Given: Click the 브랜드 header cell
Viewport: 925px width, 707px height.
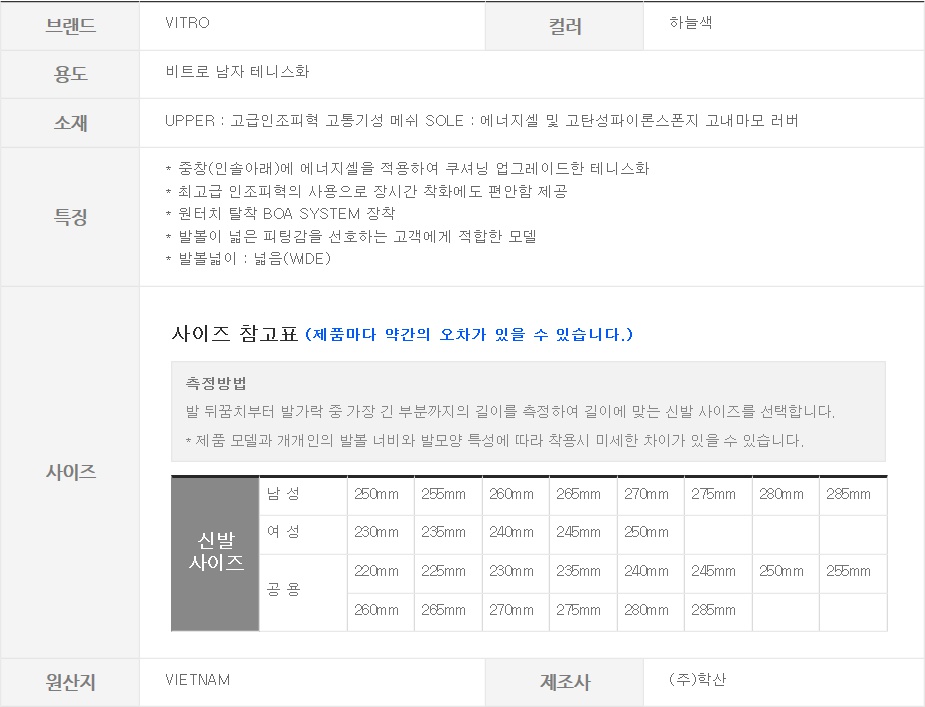Looking at the screenshot, I should 70,26.
